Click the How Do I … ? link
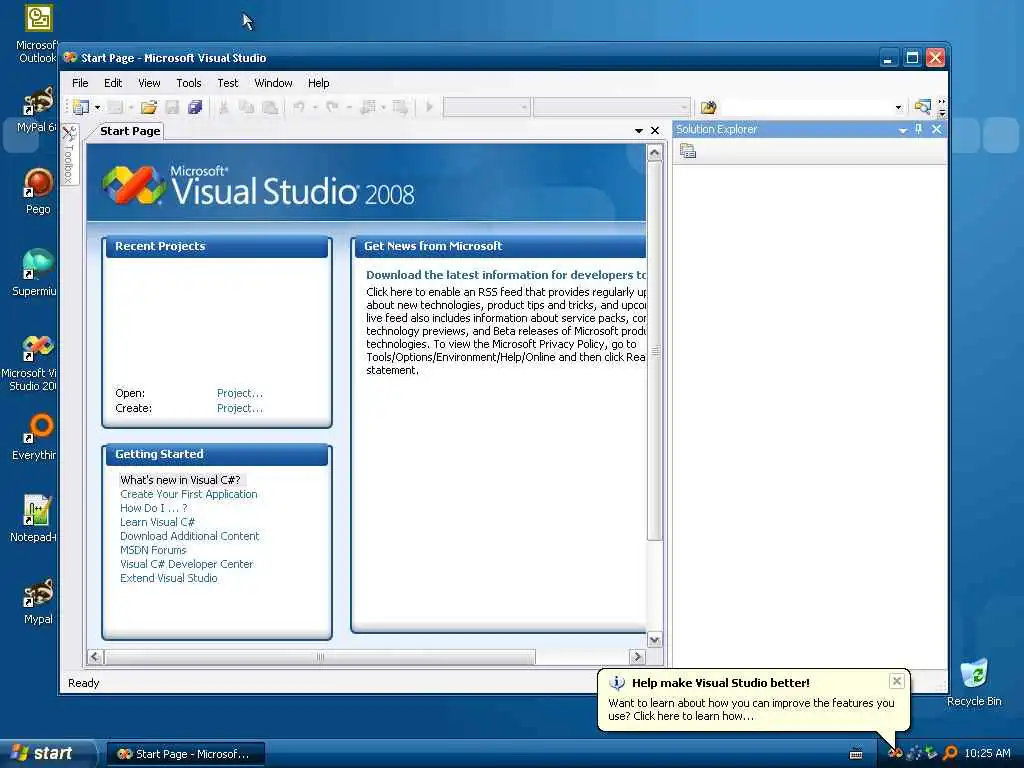Viewport: 1024px width, 768px height. point(153,508)
